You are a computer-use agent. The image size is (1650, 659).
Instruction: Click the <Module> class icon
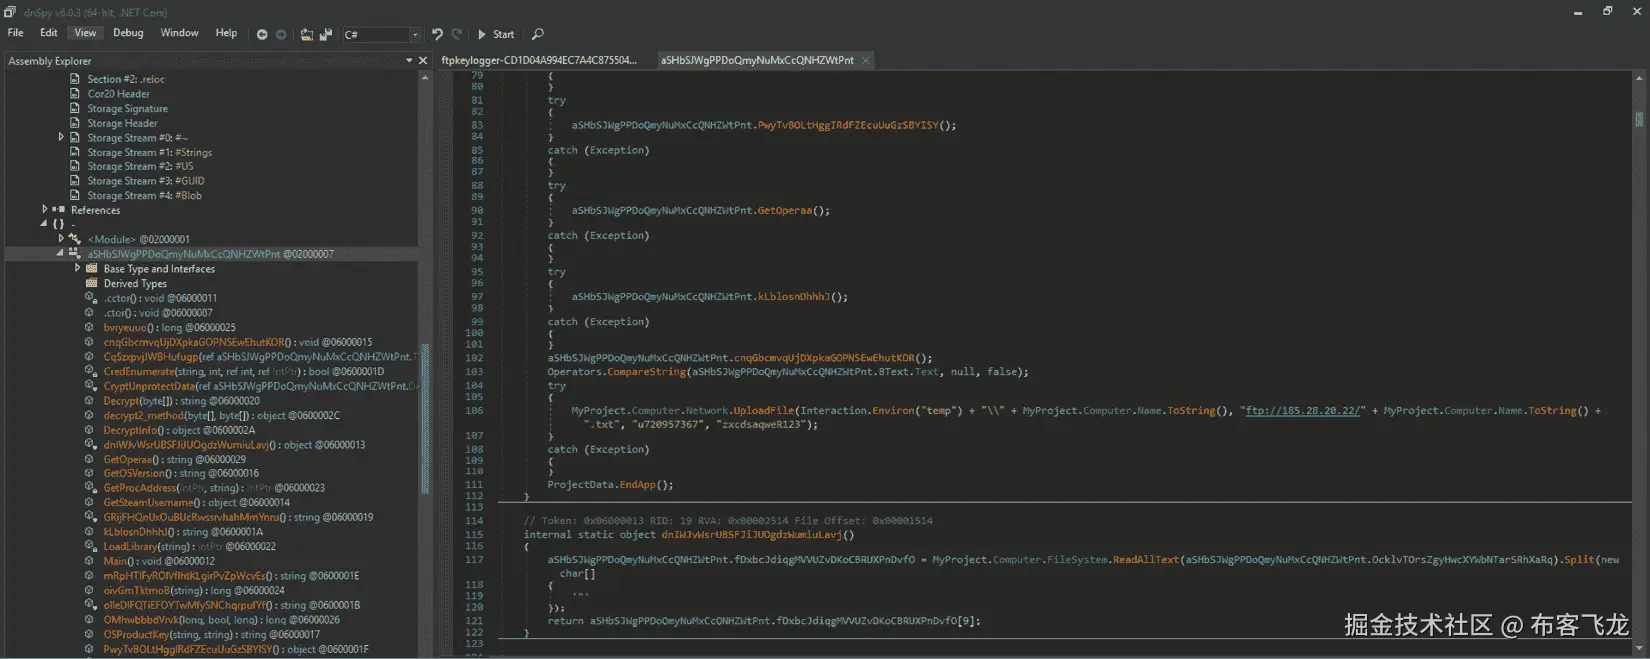[75, 239]
